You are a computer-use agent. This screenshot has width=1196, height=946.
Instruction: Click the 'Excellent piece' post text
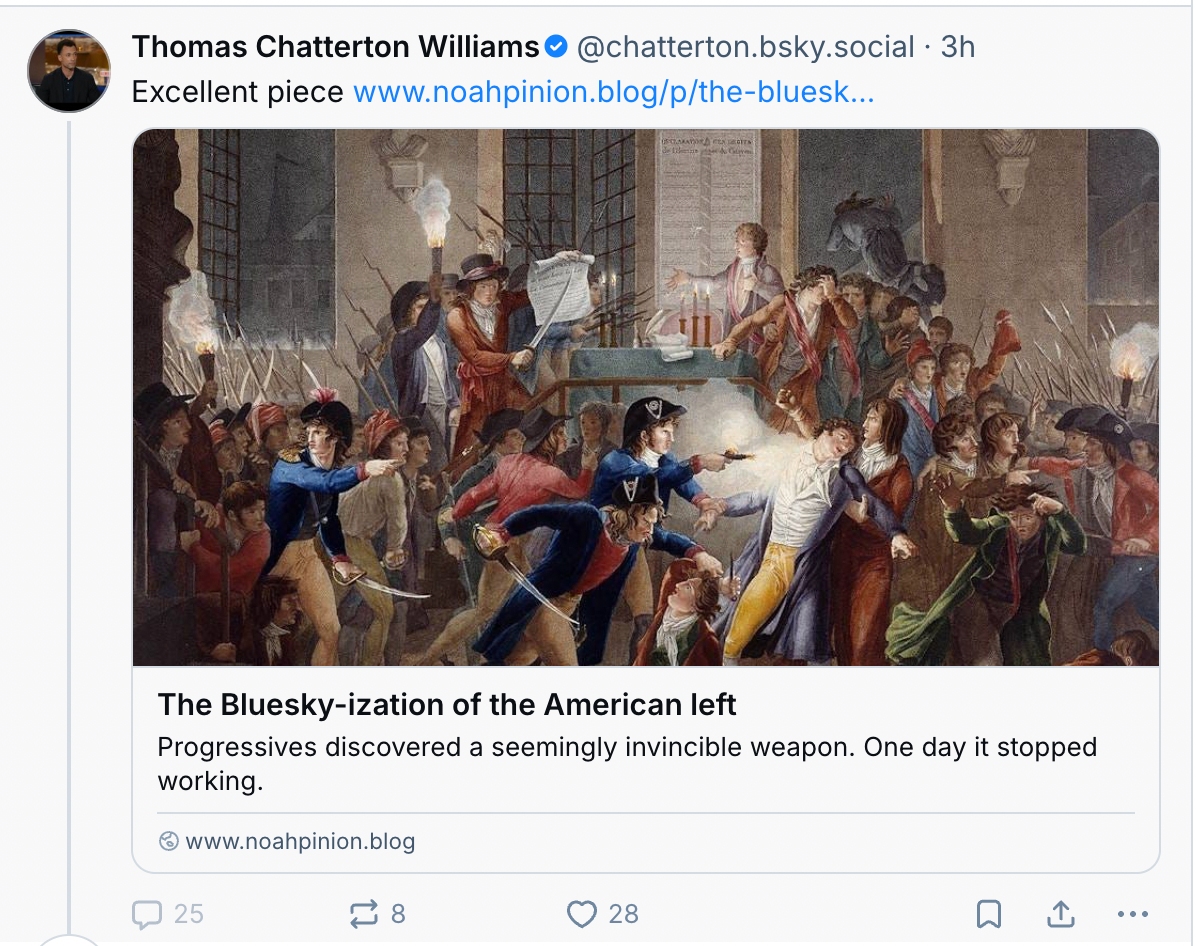click(238, 93)
